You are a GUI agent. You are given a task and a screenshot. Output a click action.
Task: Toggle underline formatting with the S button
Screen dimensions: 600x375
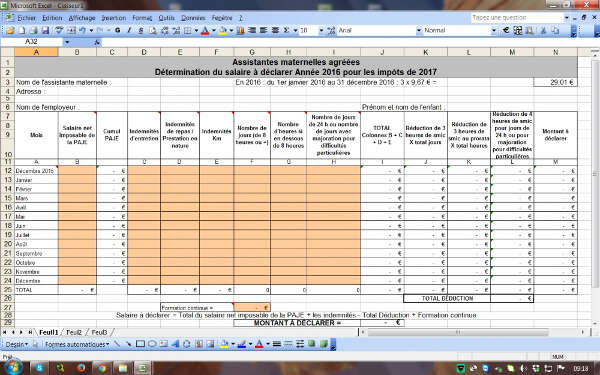click(x=141, y=30)
